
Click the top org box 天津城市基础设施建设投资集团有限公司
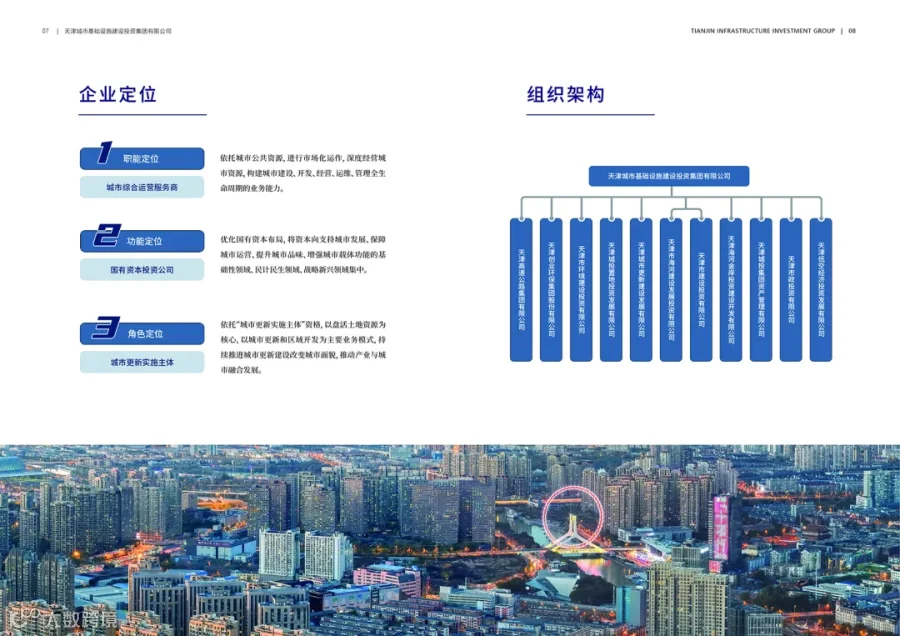(669, 176)
